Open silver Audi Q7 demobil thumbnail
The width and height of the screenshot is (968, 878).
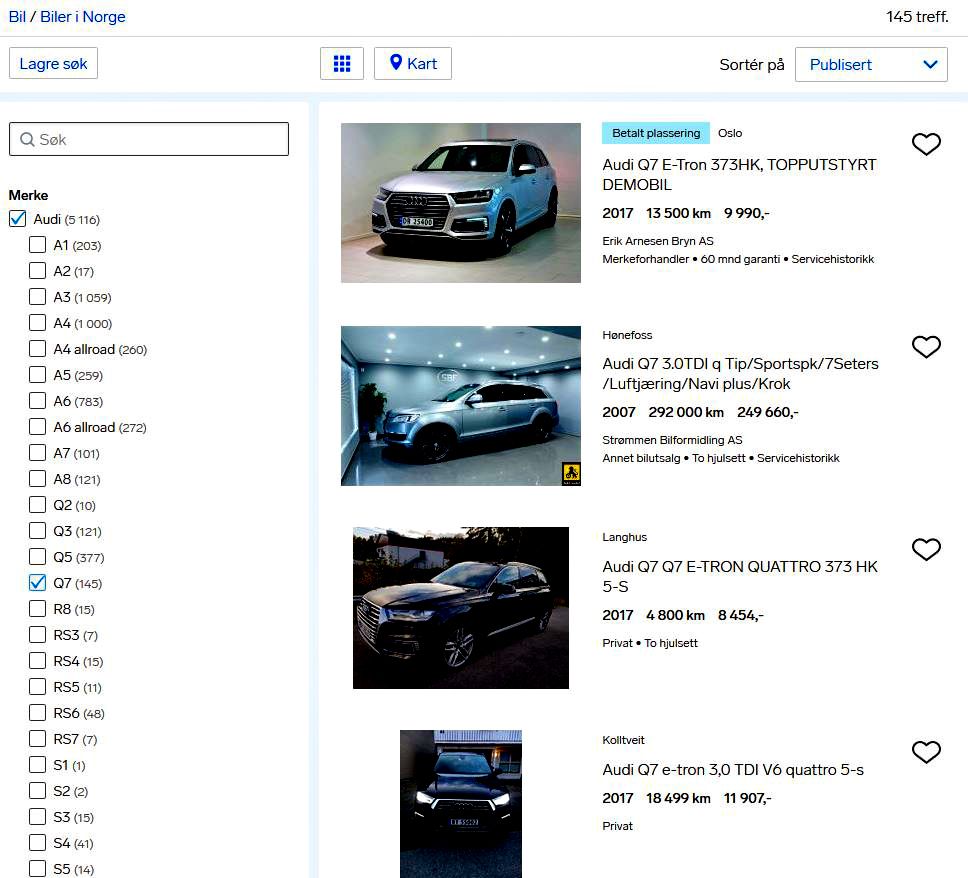click(x=460, y=203)
